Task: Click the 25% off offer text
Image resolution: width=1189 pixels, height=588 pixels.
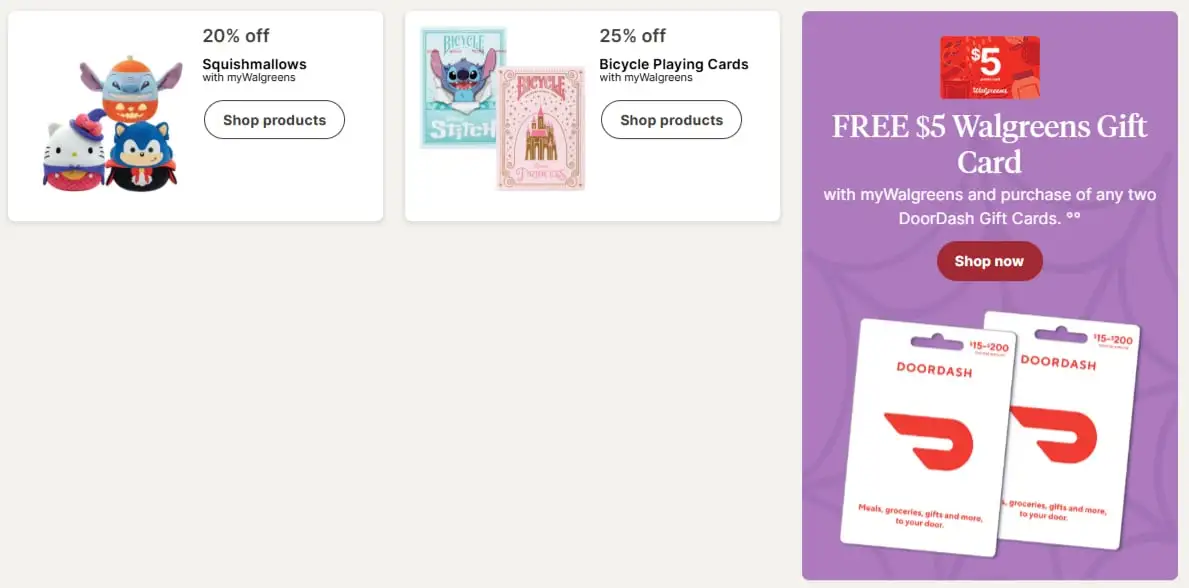Action: tap(632, 36)
